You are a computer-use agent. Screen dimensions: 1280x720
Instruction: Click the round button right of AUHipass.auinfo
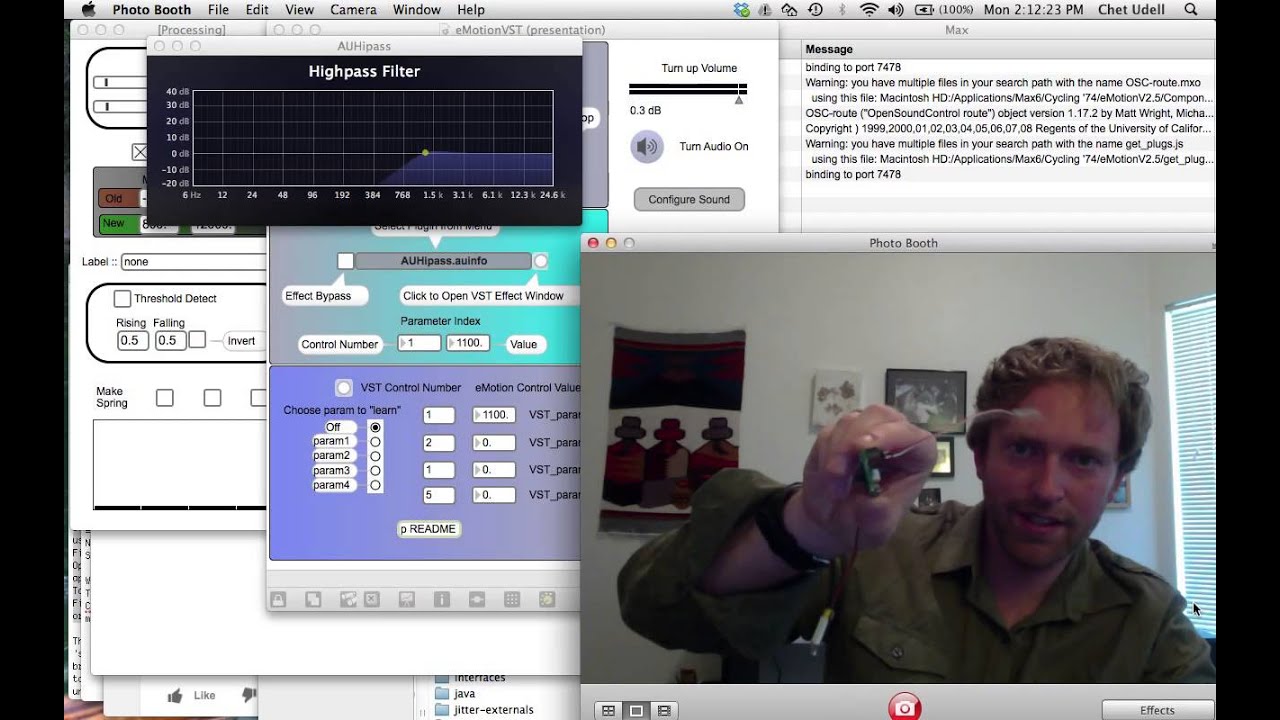[x=540, y=261]
